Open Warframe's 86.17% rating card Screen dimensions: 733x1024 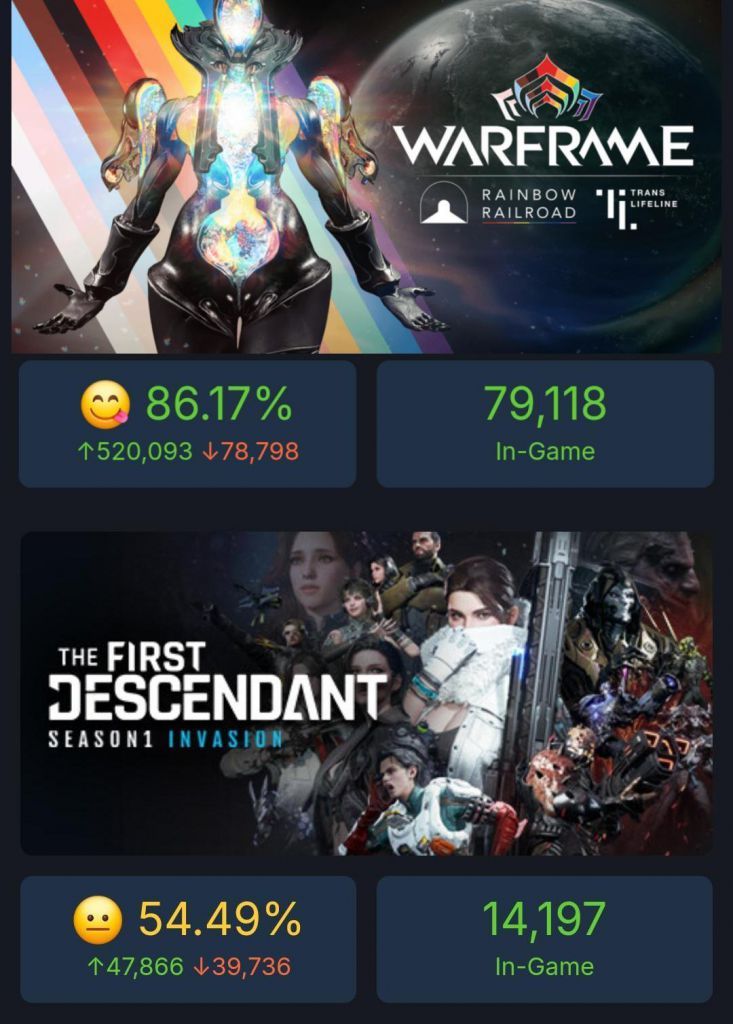(x=187, y=424)
